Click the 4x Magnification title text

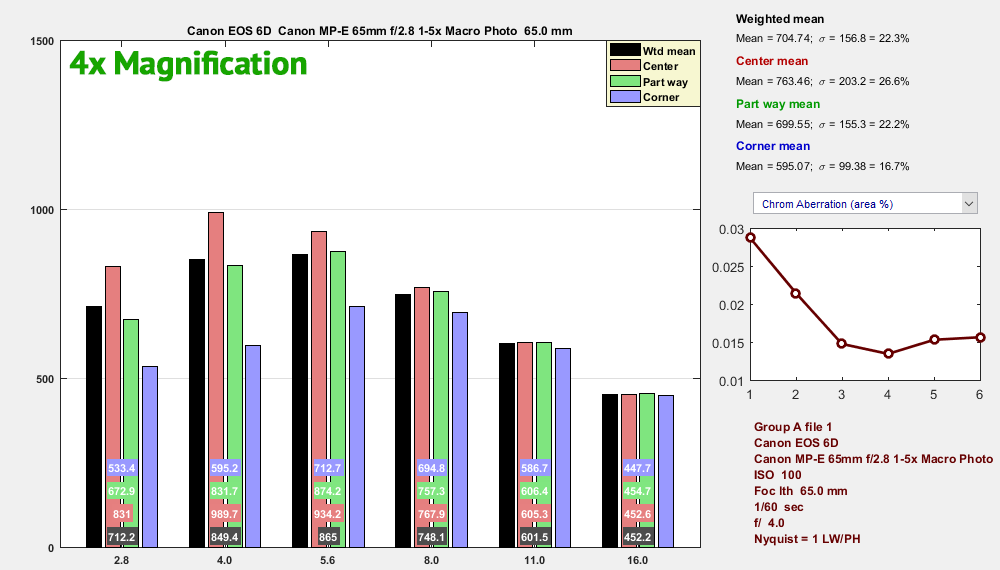(x=188, y=64)
